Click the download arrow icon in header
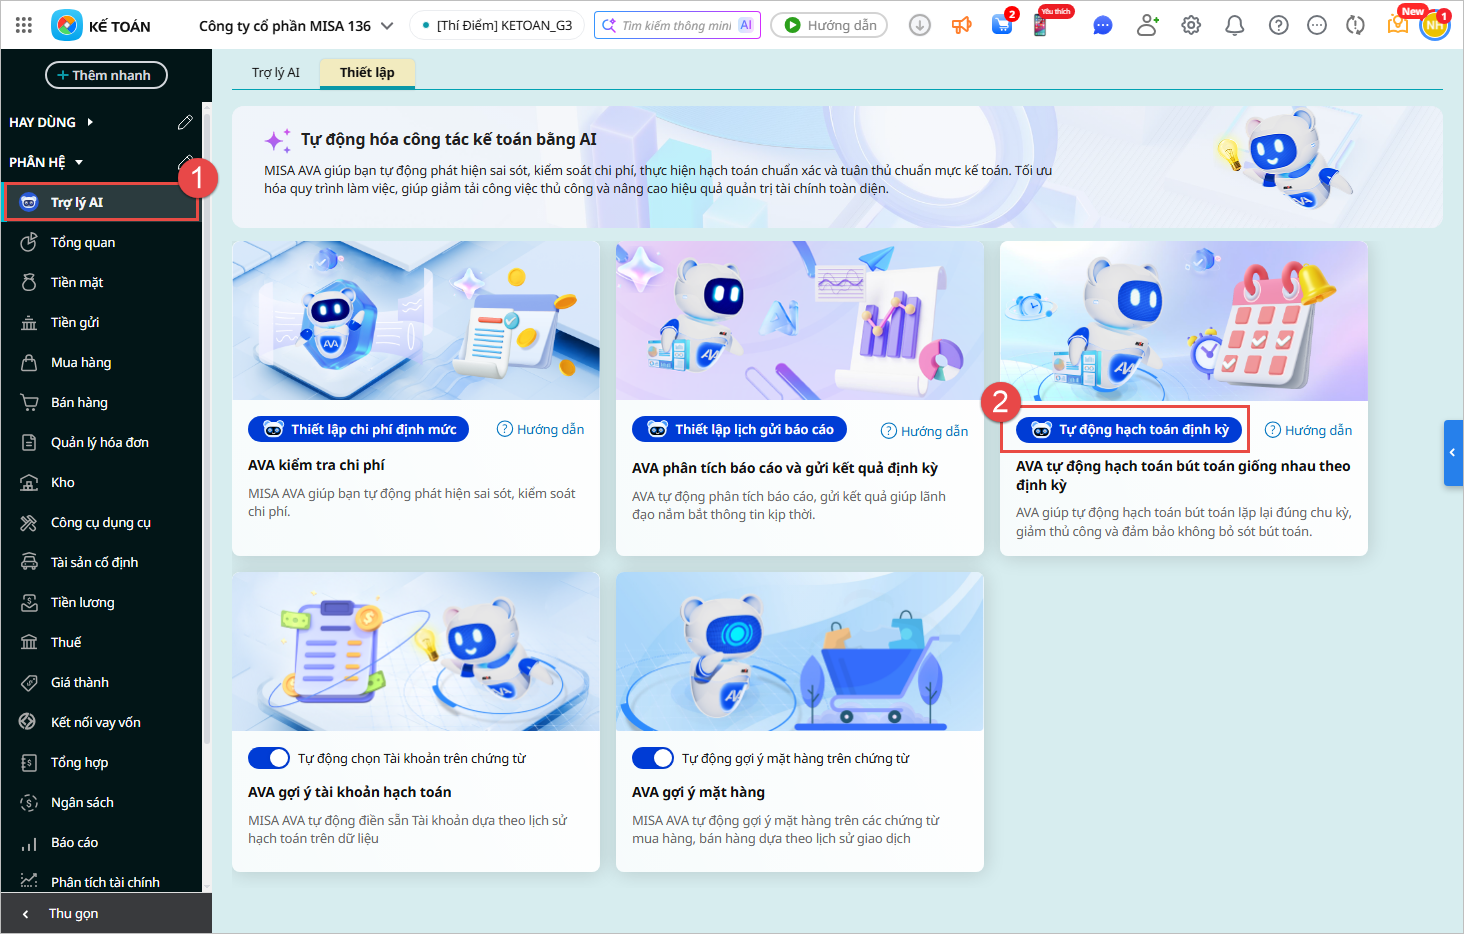The height and width of the screenshot is (934, 1464). tap(919, 26)
